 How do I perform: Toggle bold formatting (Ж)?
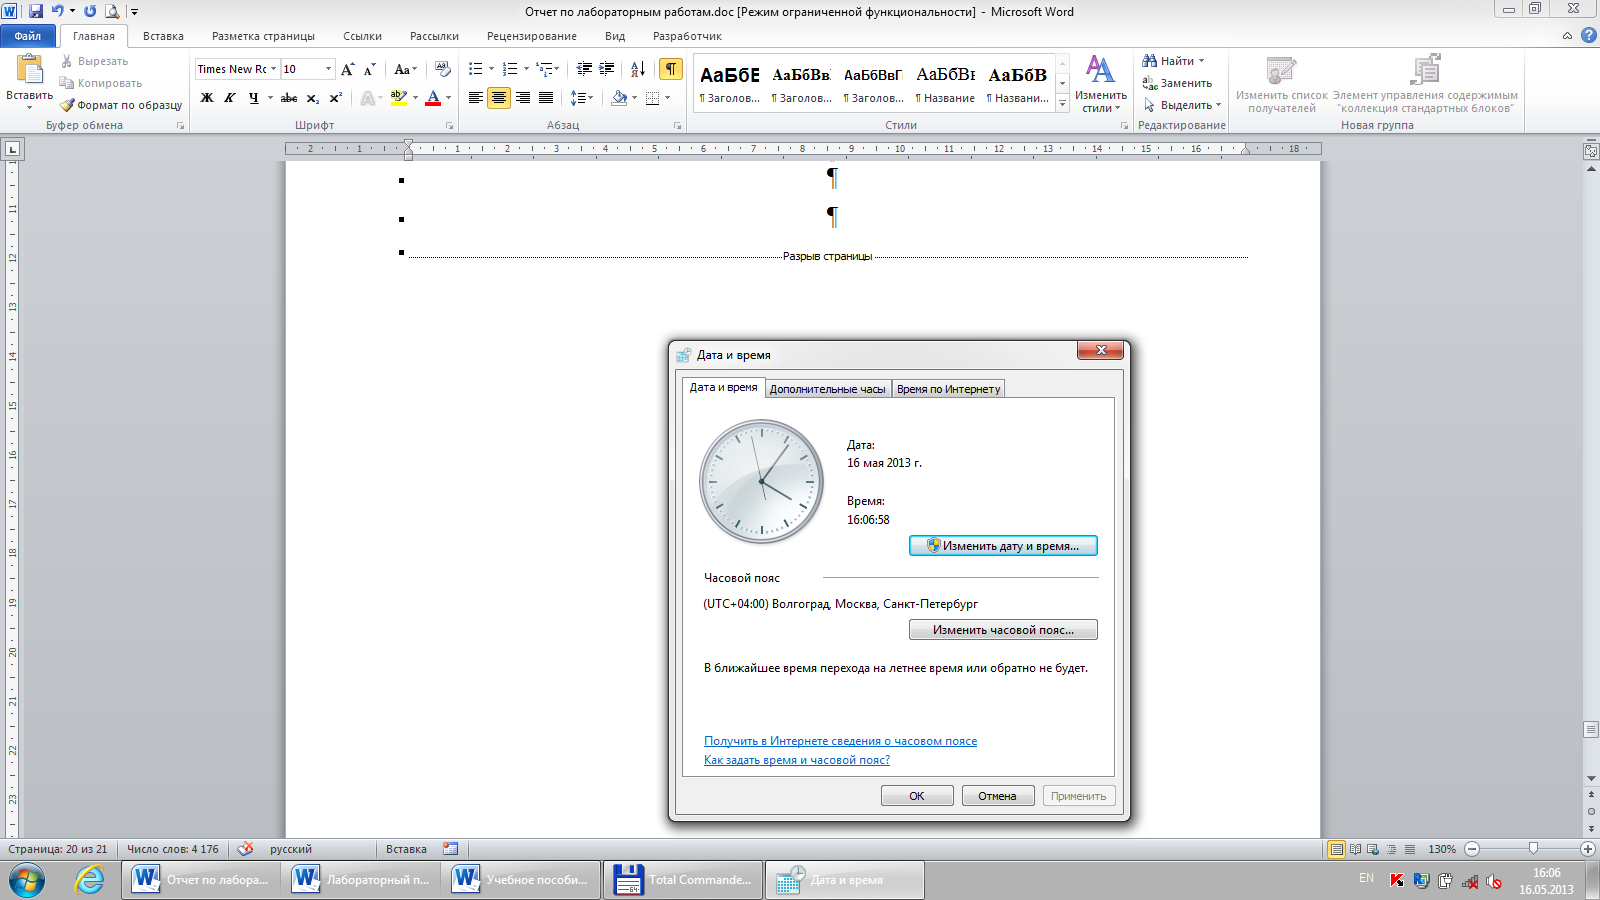pos(207,98)
